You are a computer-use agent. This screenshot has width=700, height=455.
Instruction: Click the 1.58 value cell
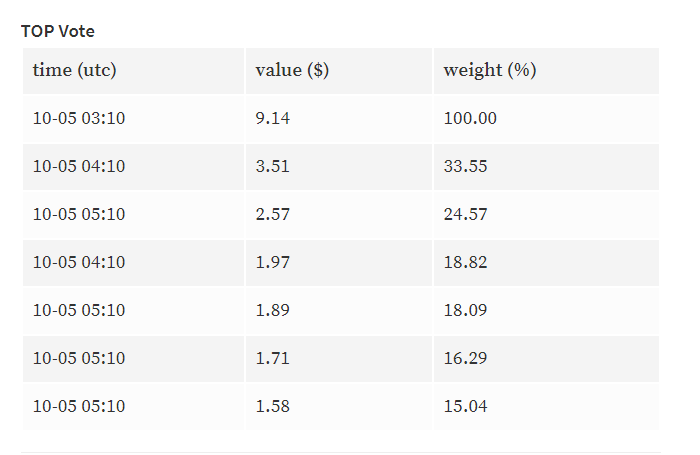pyautogui.click(x=339, y=407)
